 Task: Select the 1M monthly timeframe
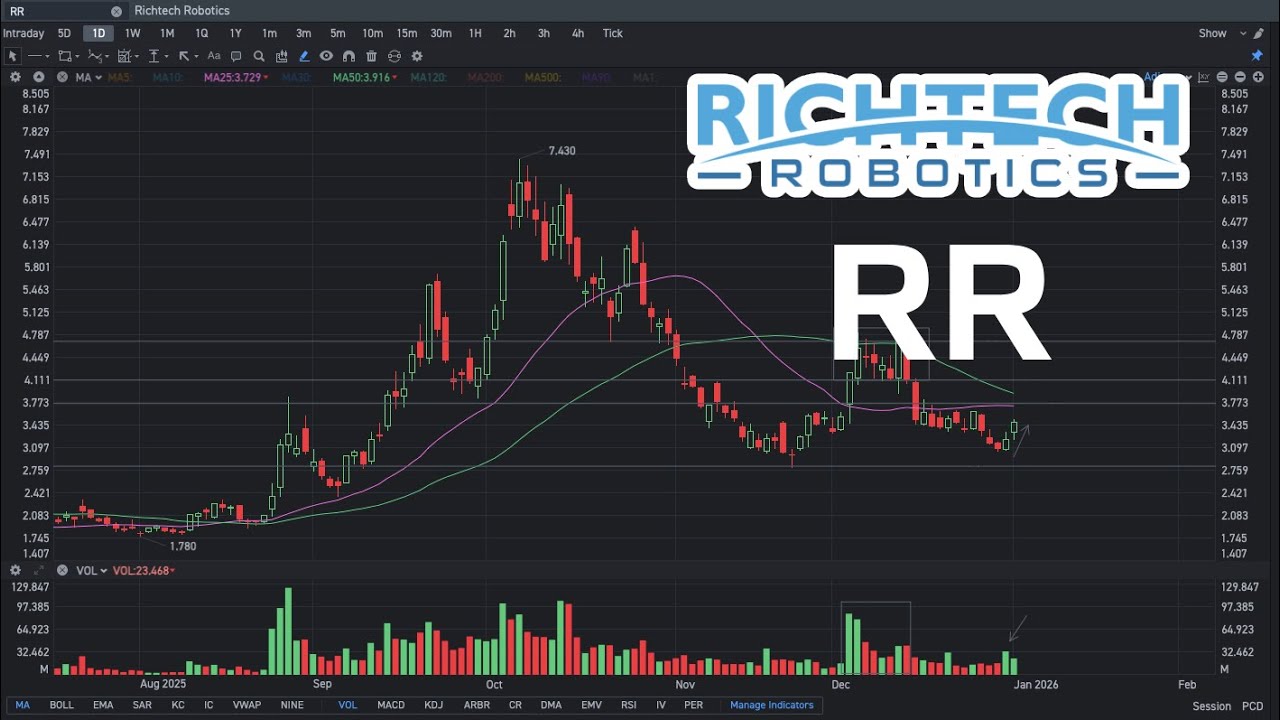[x=167, y=33]
